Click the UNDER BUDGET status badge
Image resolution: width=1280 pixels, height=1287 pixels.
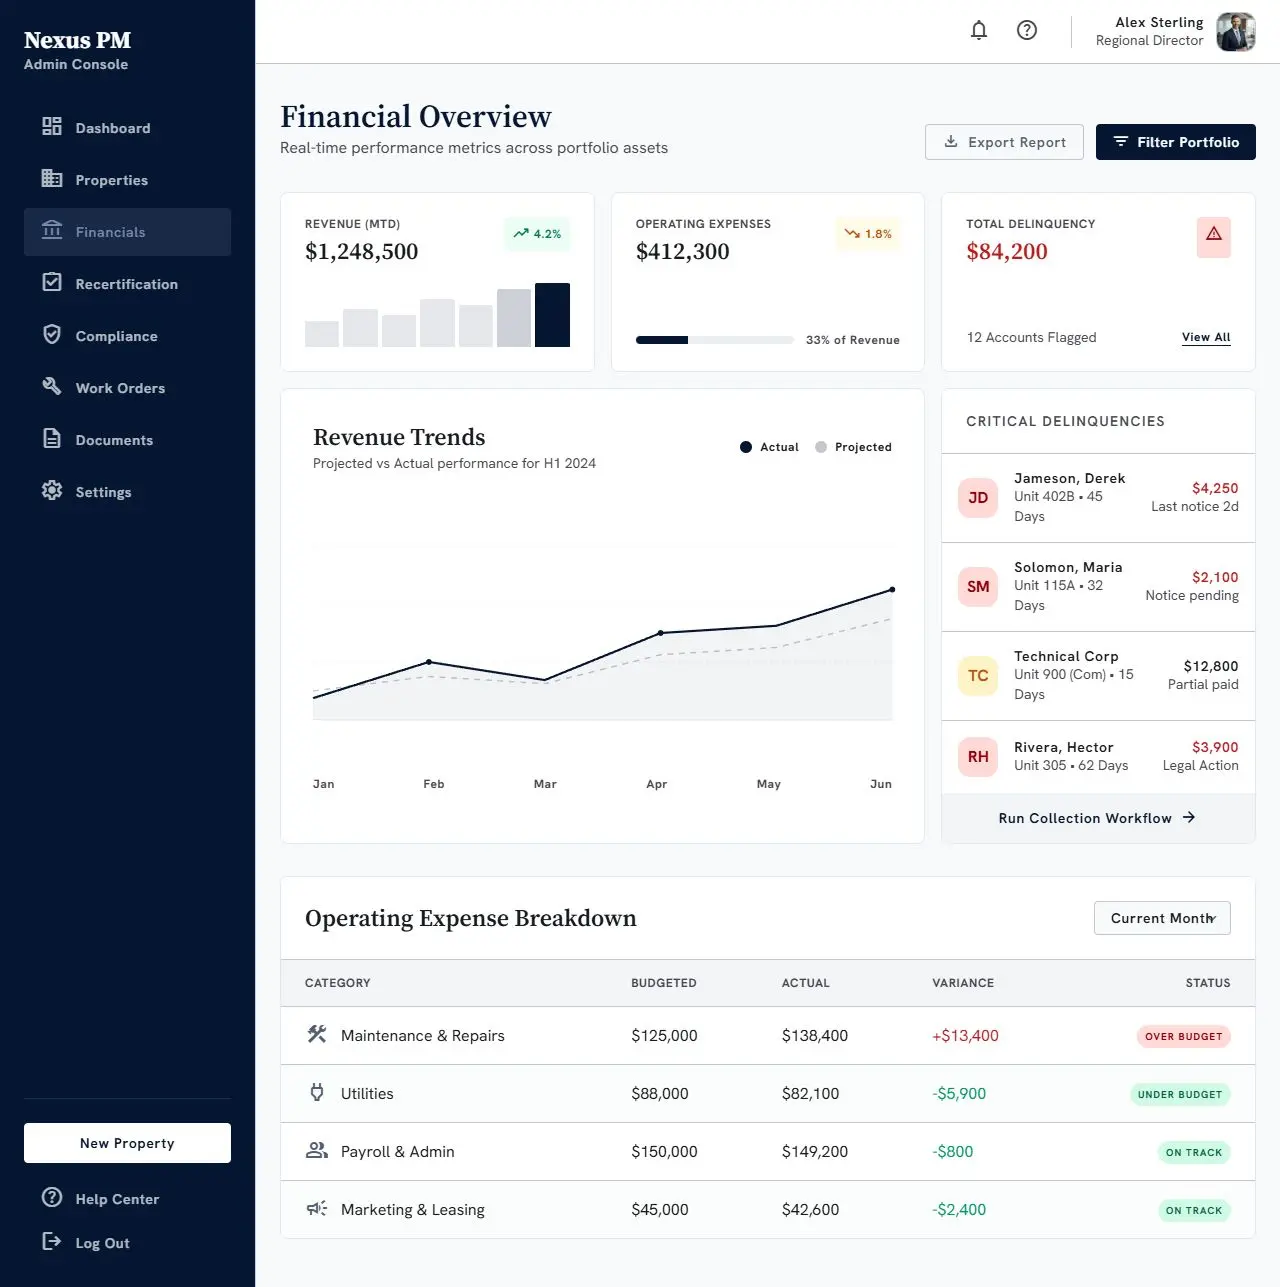(1180, 1094)
